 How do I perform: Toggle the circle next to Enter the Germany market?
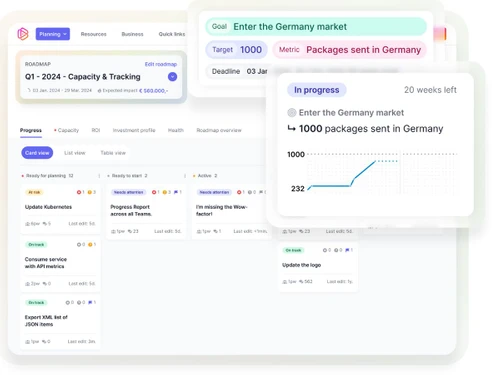click(292, 113)
